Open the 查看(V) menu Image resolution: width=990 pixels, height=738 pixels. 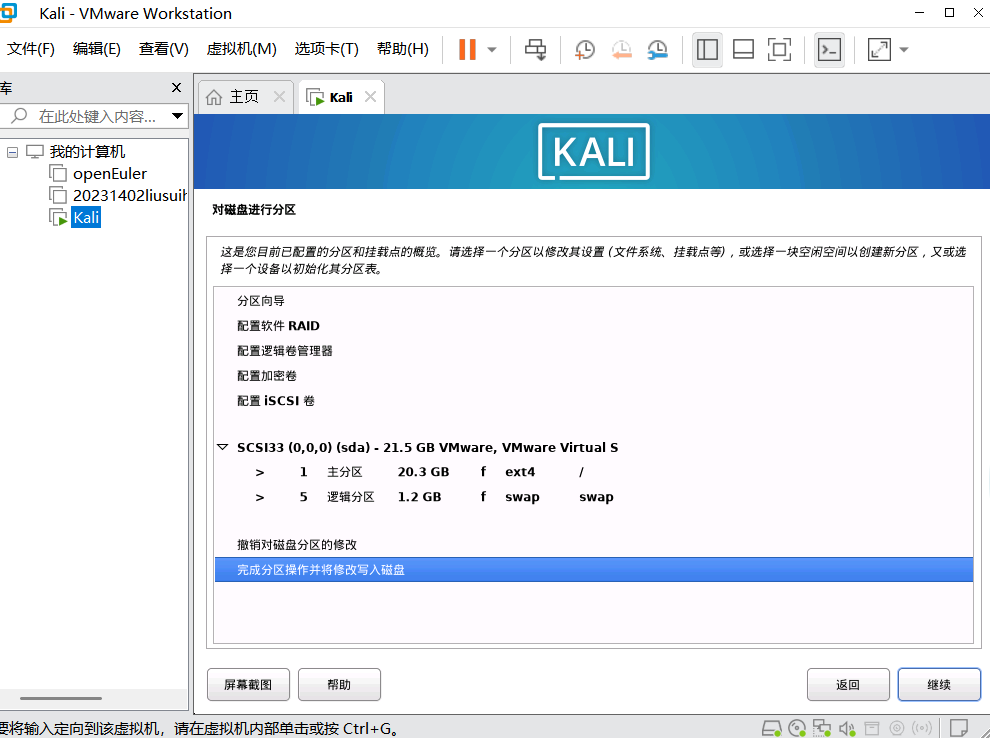point(164,49)
